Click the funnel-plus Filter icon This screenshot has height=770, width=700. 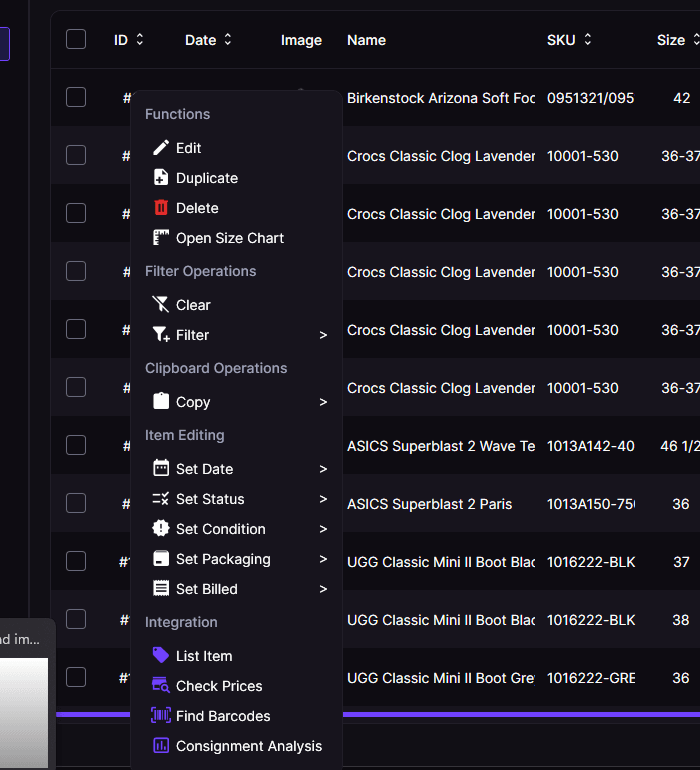[x=161, y=334]
